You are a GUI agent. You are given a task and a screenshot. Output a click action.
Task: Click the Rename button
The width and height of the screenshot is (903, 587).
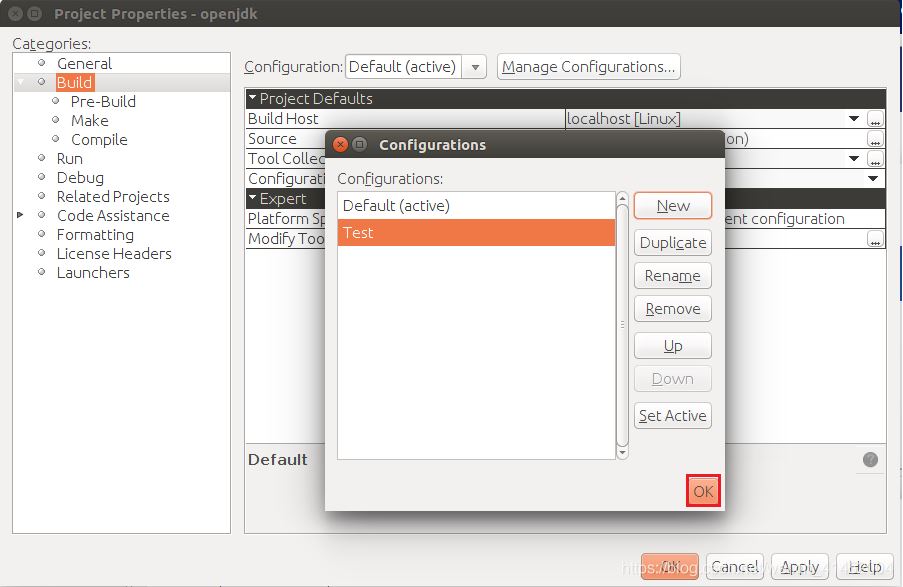coord(673,276)
